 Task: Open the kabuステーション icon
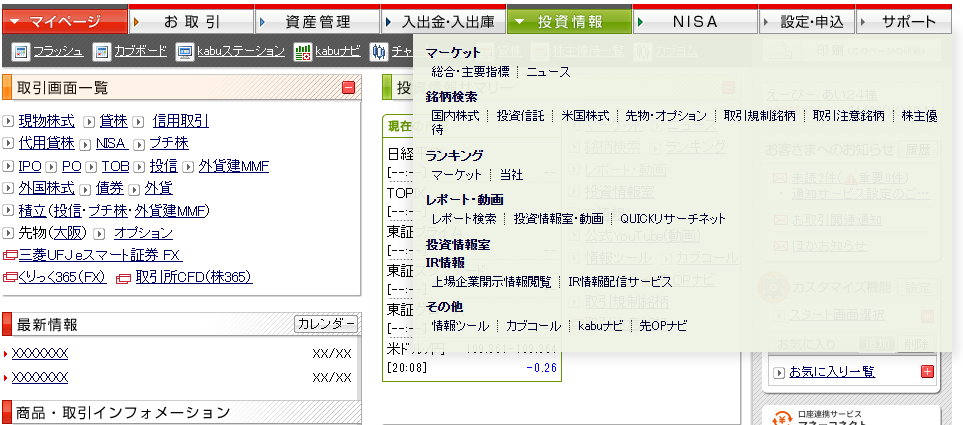(184, 52)
